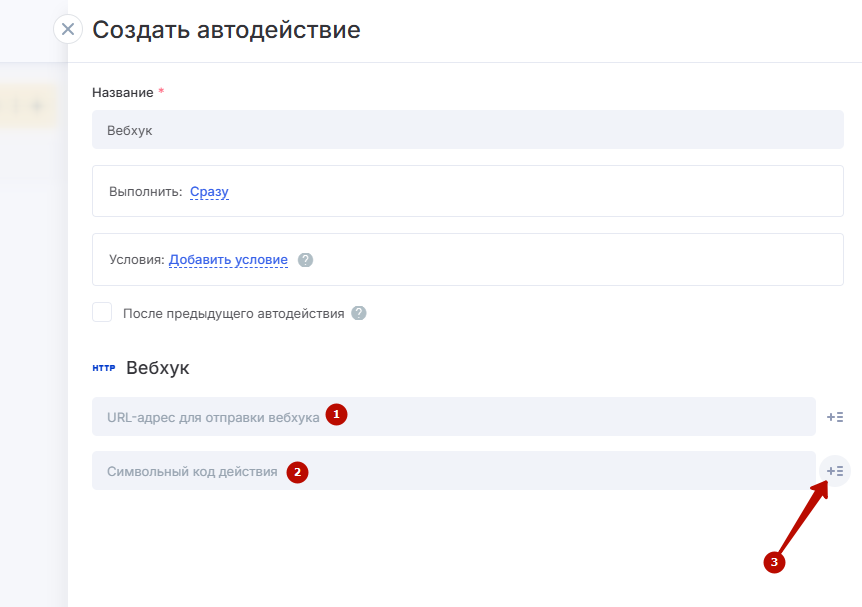Screen dimensions: 862x607
Task: Click the red marker numbered 2
Action: point(297,472)
